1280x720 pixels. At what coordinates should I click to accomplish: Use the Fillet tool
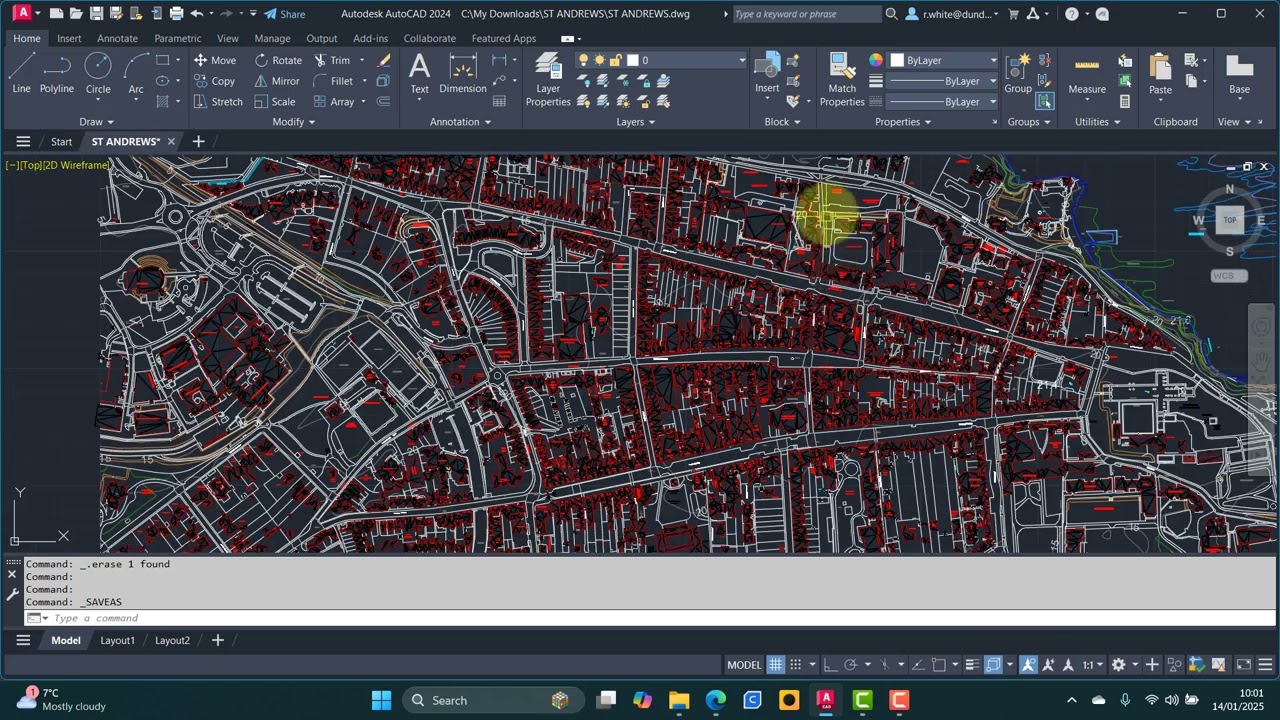coord(333,81)
